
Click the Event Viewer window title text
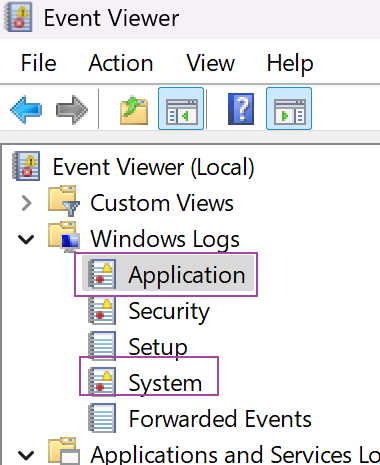point(111,18)
